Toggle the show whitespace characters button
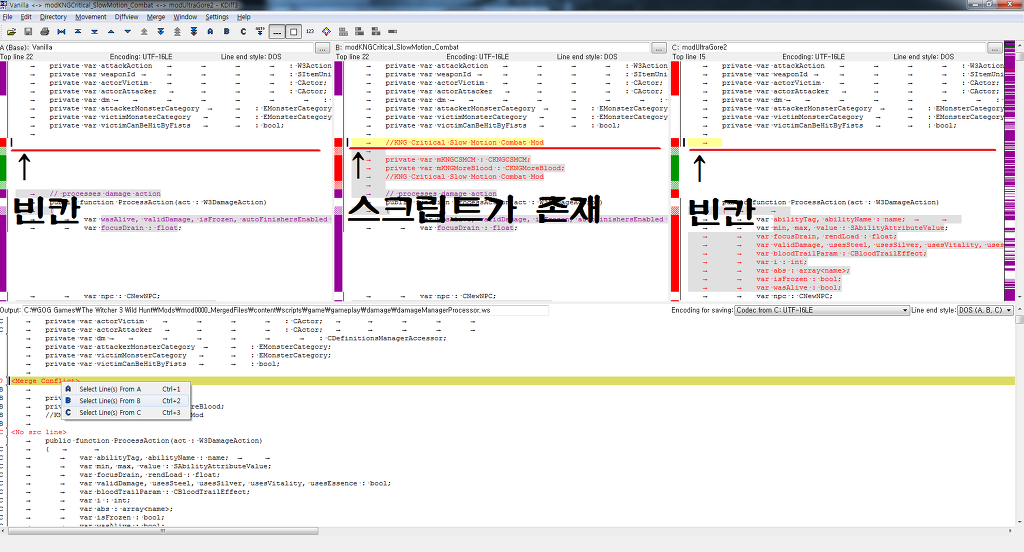1024x552 pixels. click(x=276, y=32)
